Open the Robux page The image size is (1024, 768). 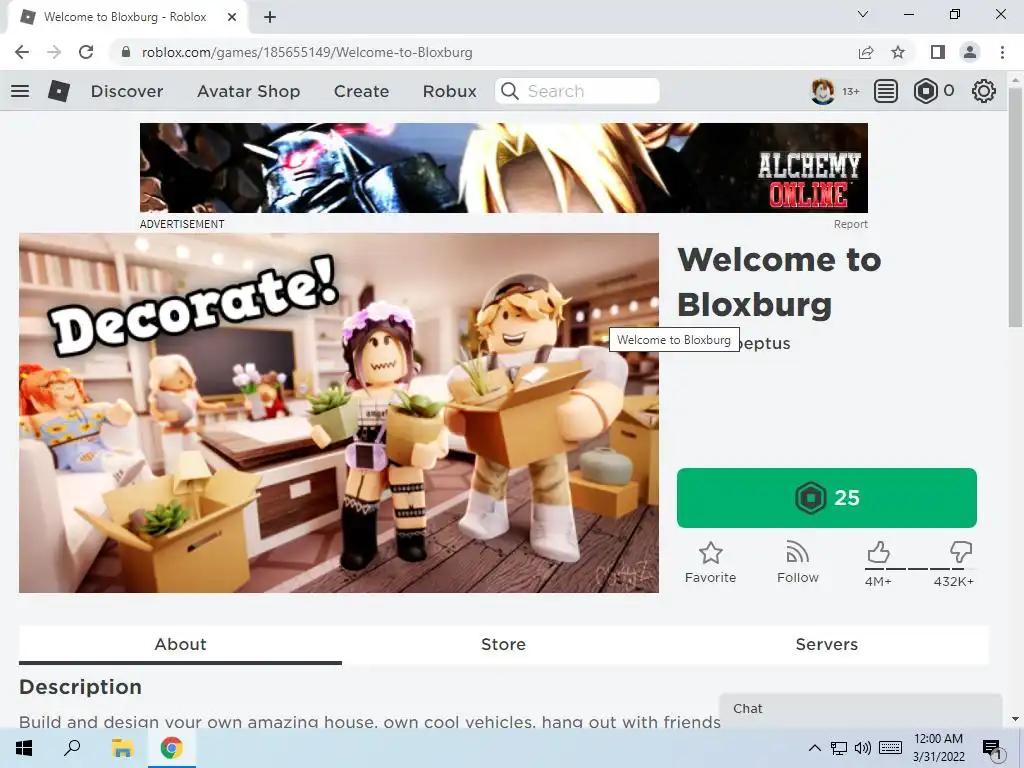point(449,91)
